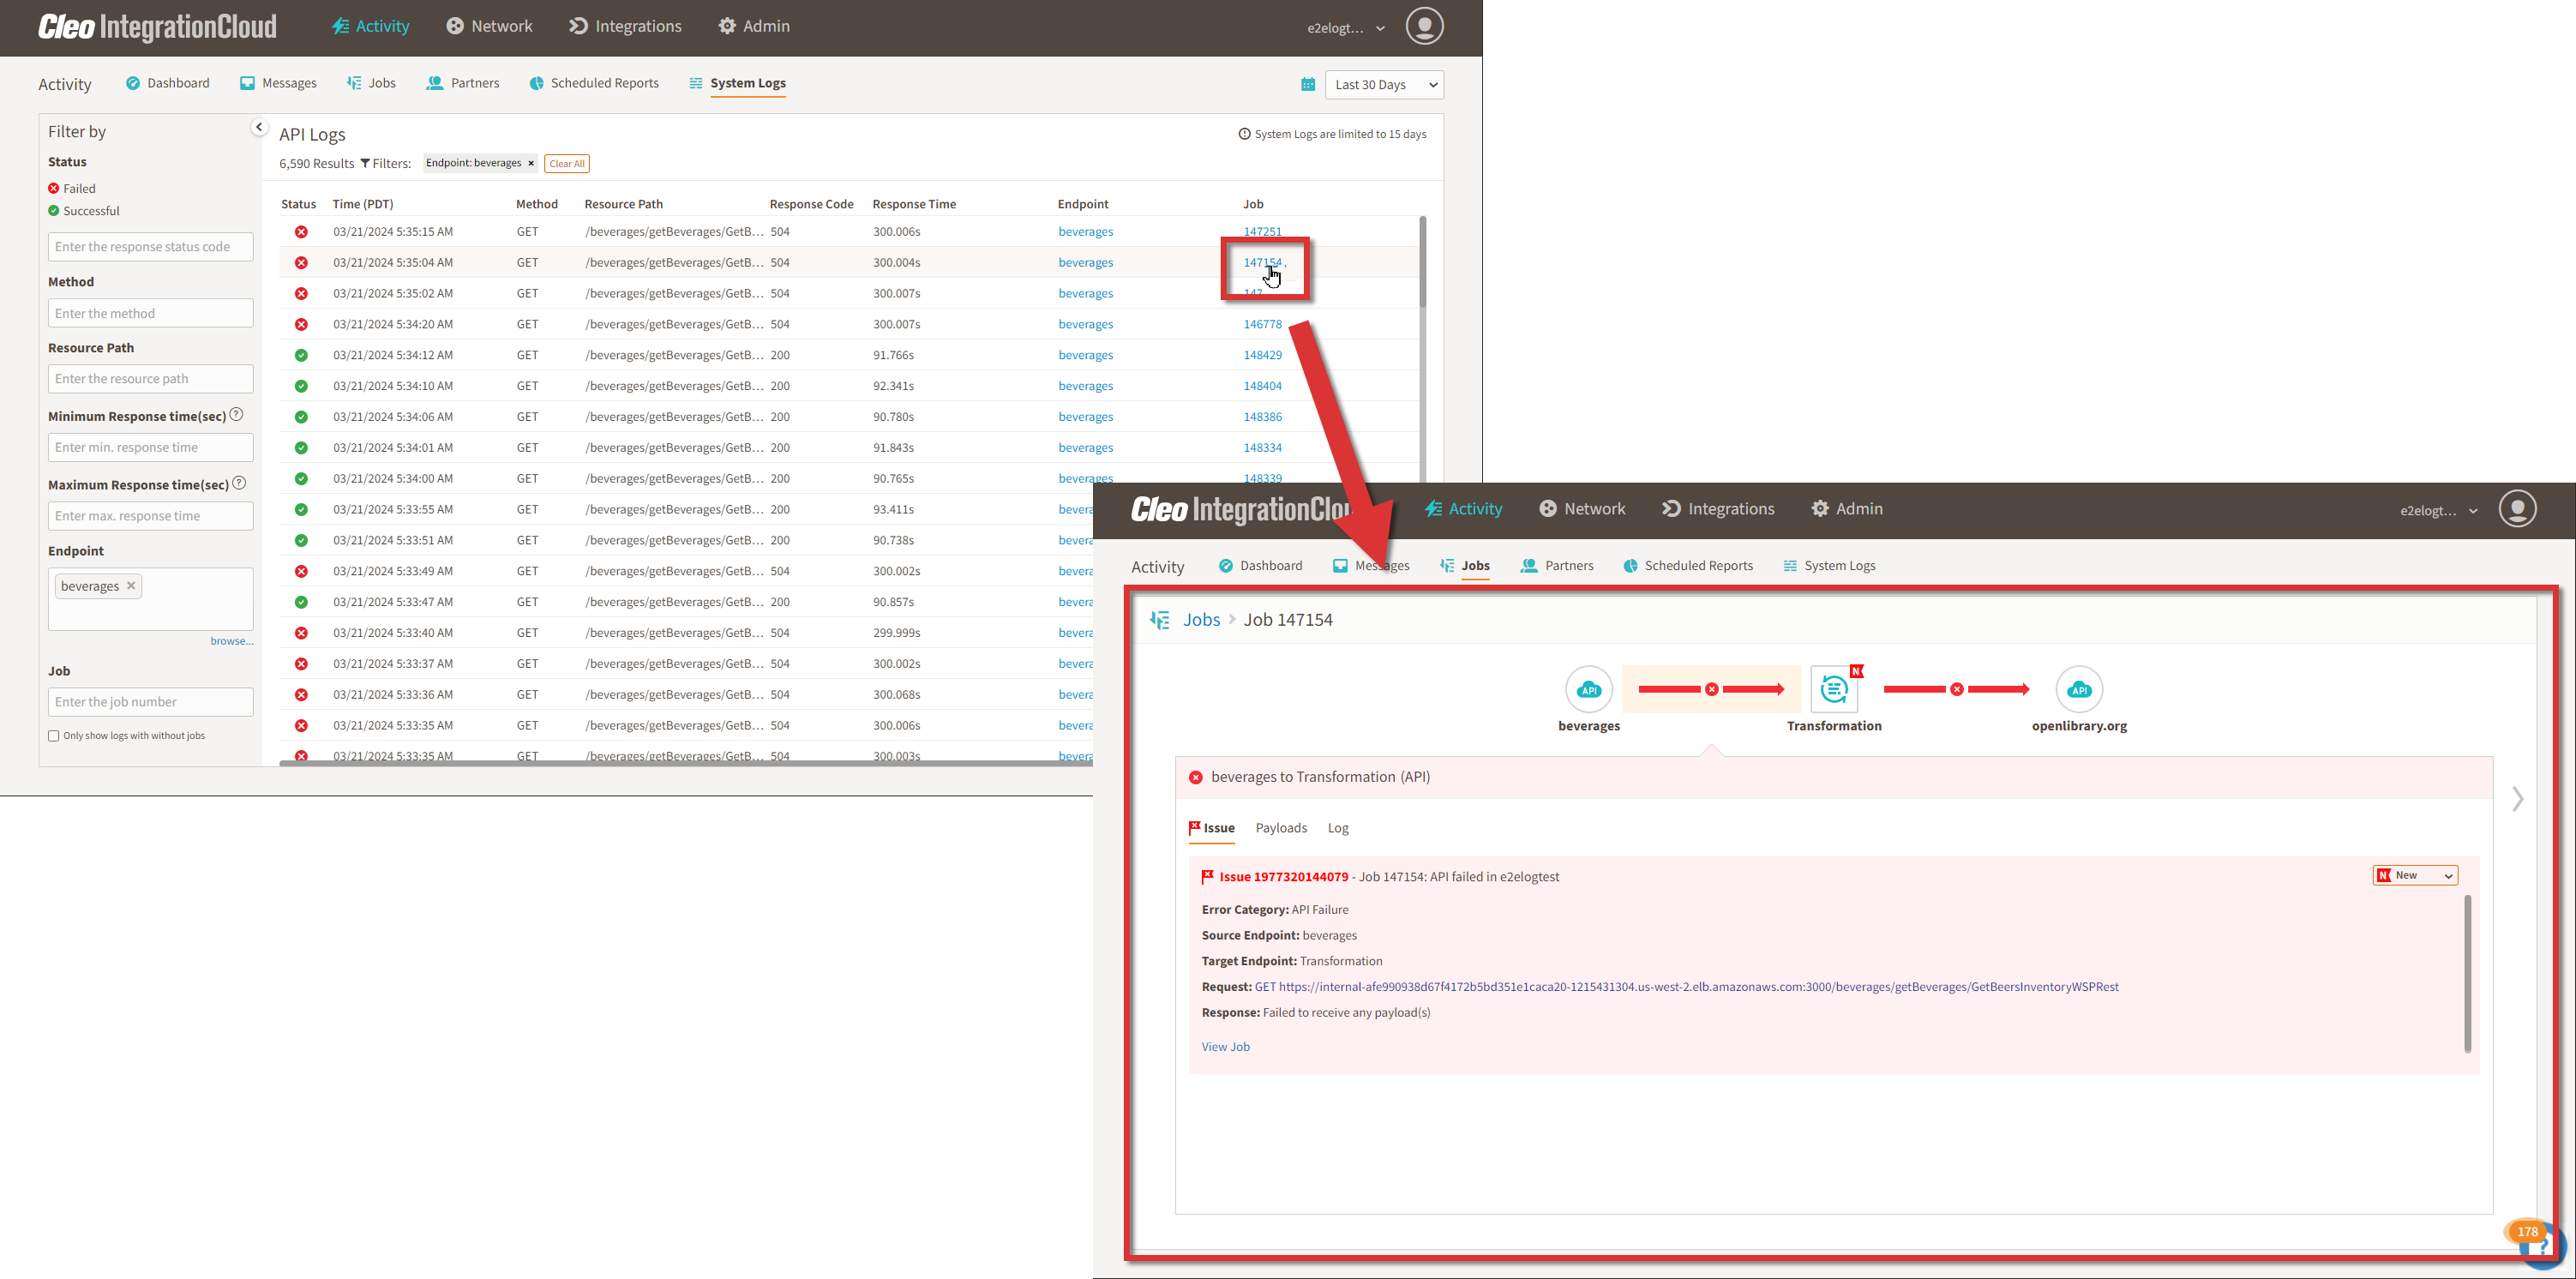Click the red flag icon beside Issue 1977320144079
The image size is (2576, 1279).
coord(1207,877)
